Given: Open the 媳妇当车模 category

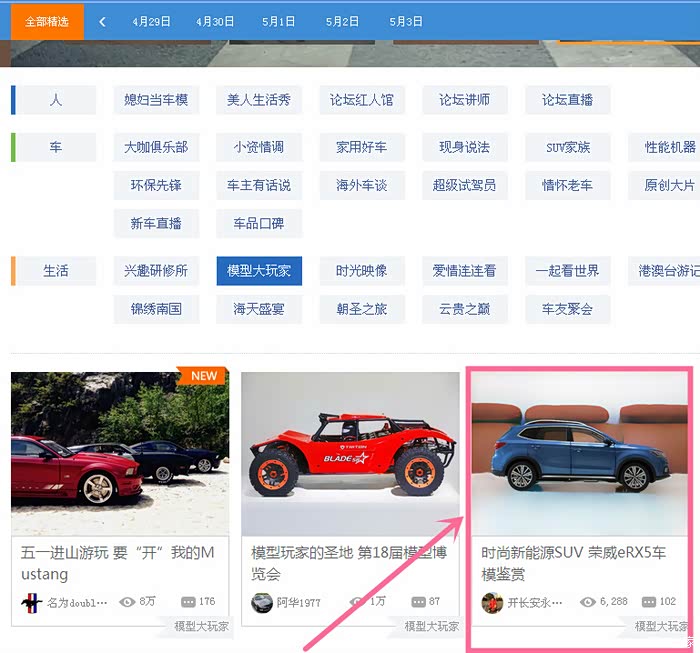Looking at the screenshot, I should [x=156, y=100].
